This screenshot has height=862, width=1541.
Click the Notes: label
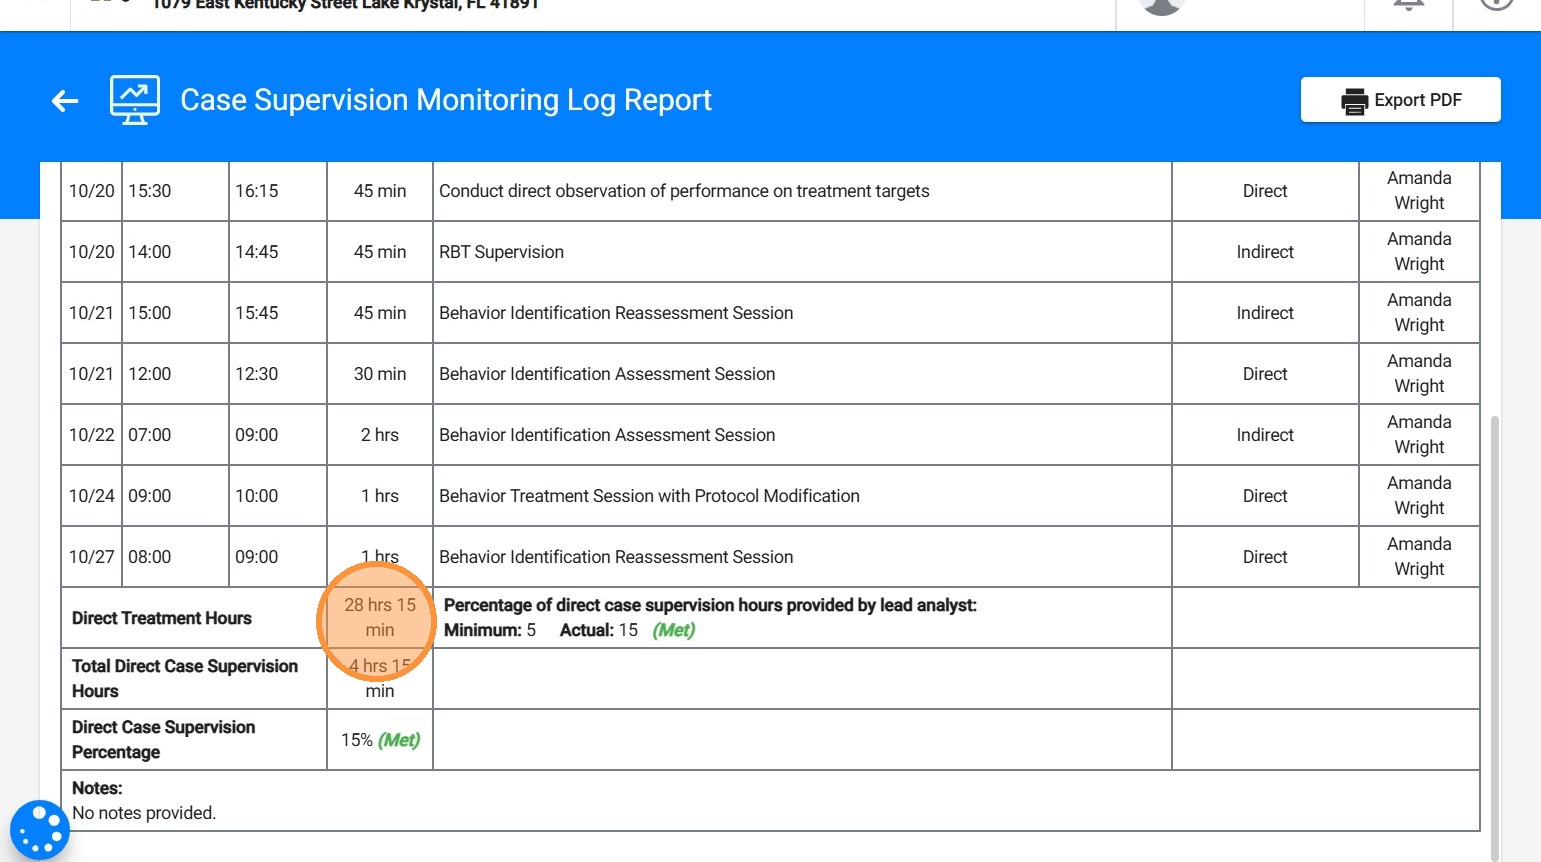[x=97, y=788]
